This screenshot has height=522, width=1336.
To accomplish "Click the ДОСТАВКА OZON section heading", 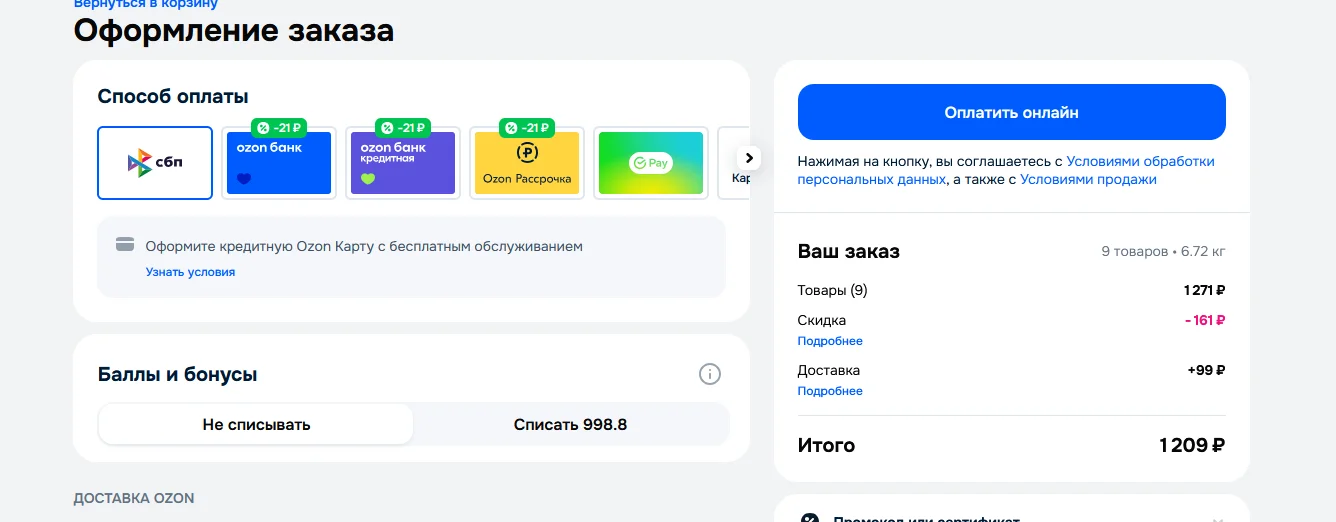I will point(134,498).
